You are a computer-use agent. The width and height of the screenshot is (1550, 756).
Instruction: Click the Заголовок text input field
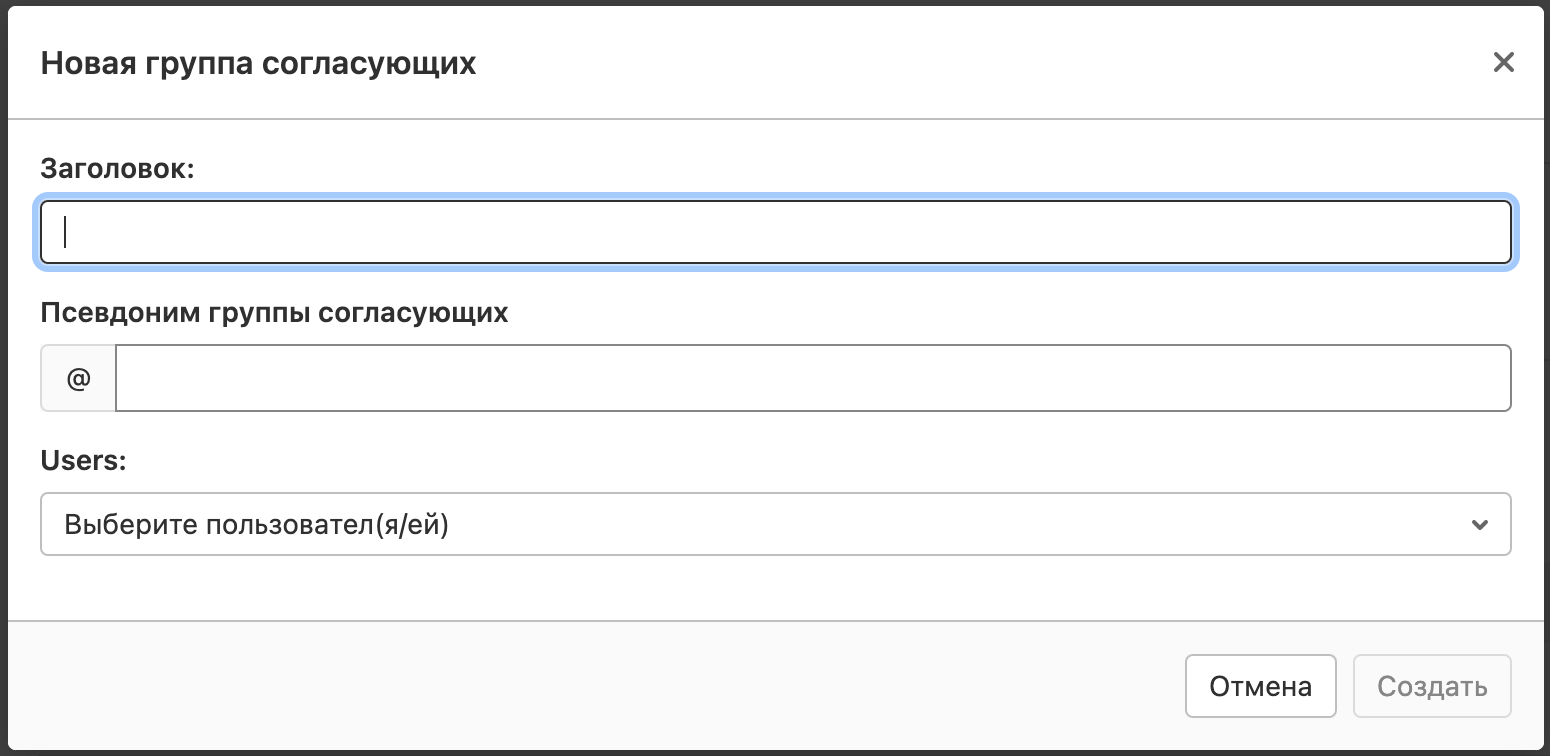(775, 233)
